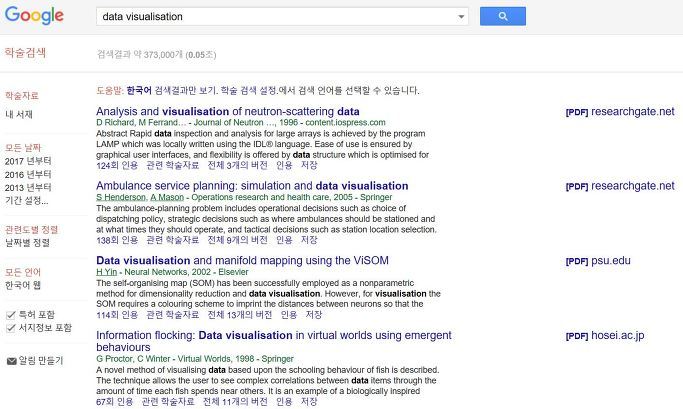The image size is (683, 409).
Task: Click 관련 학술자료 under the Information flocking result
Action: click(168, 402)
